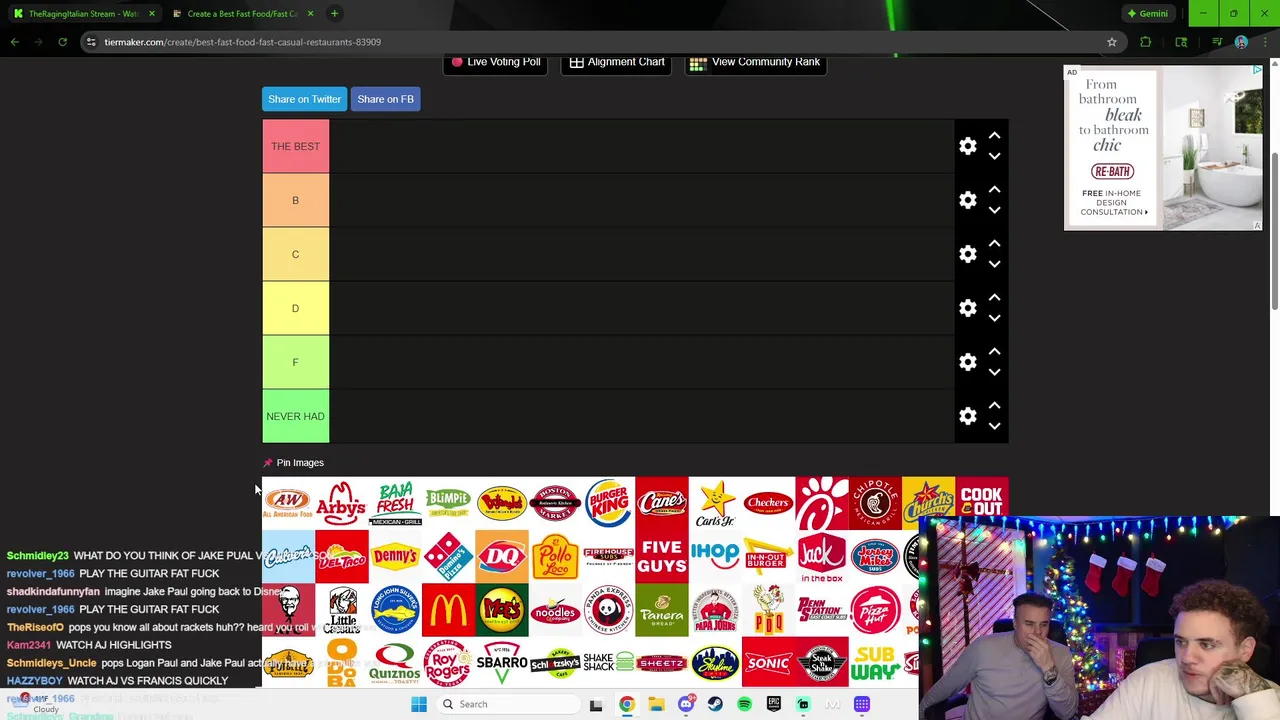1280x720 pixels.
Task: Select the Sbarro logo
Action: 501,663
